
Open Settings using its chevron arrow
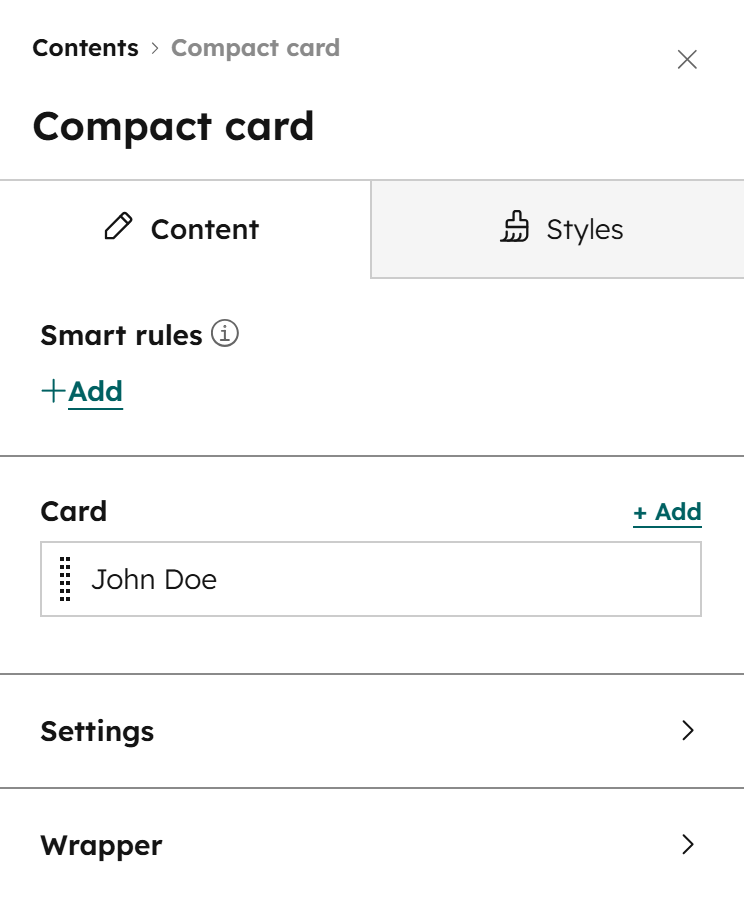[x=688, y=731]
